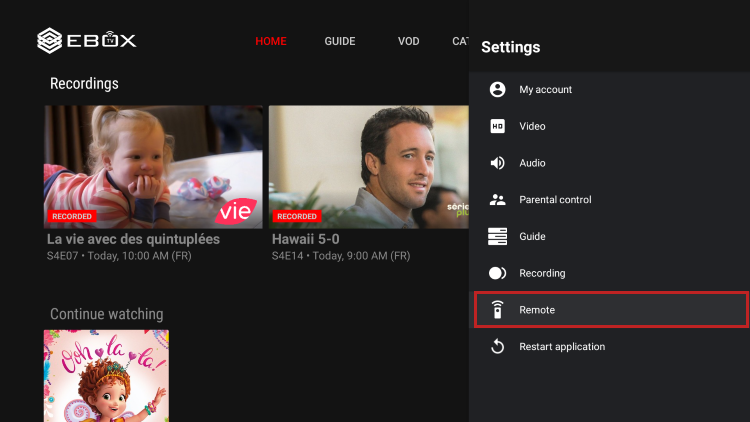This screenshot has width=750, height=422.
Task: Resume the cartoon under Continue watching
Action: click(106, 375)
